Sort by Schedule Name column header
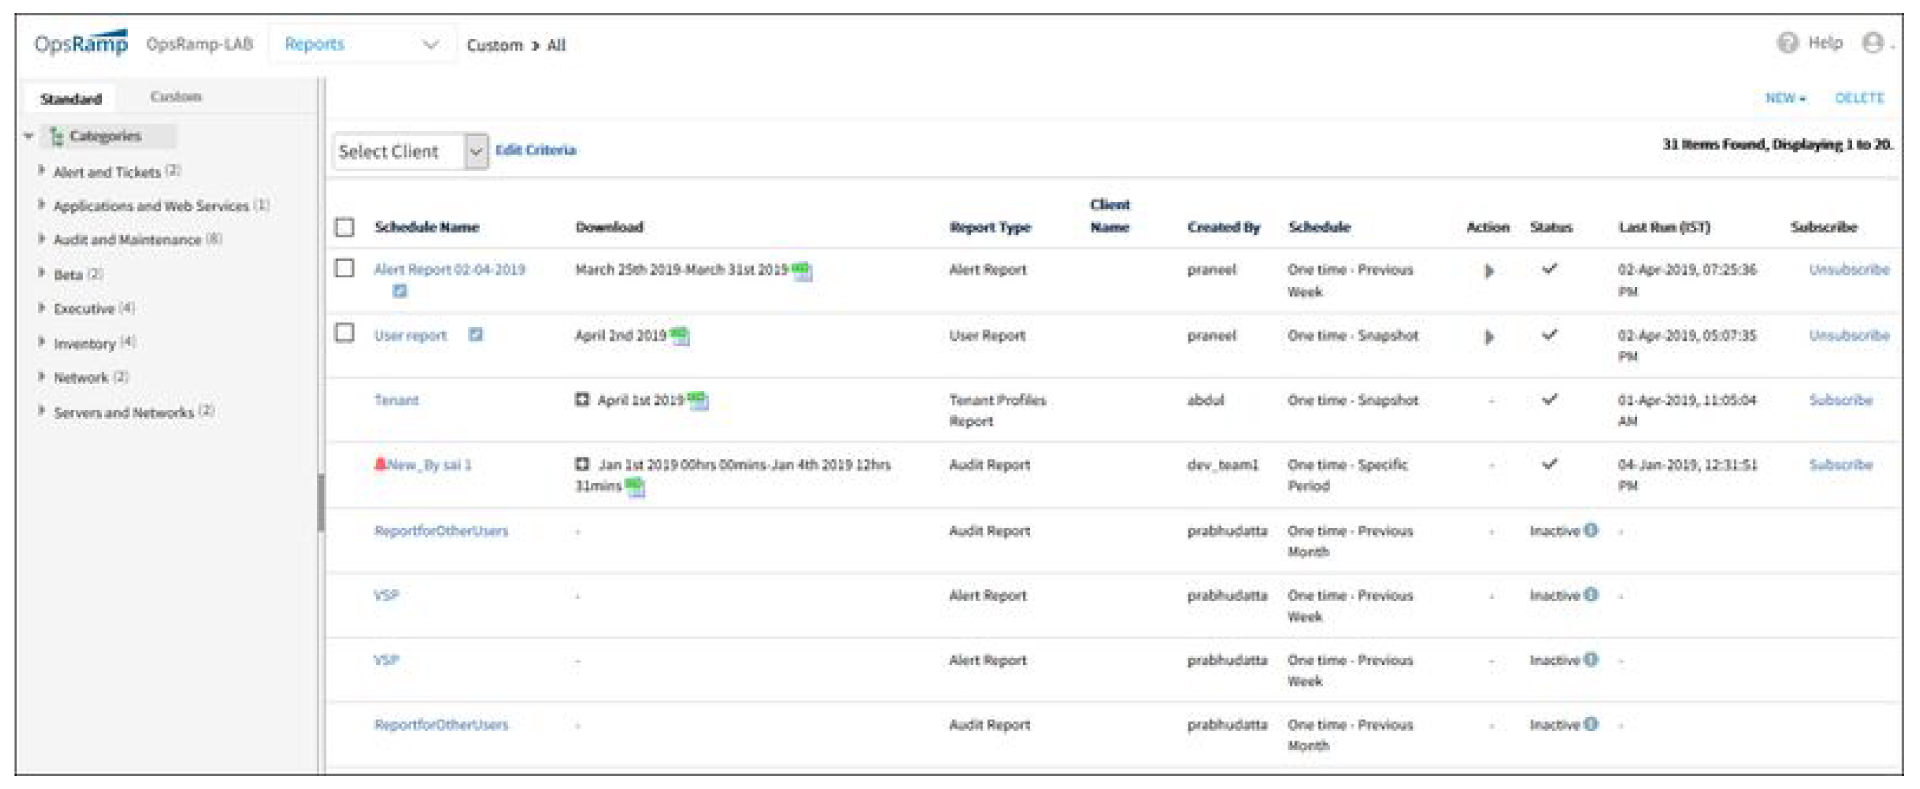The width and height of the screenshot is (1920, 789). click(427, 227)
